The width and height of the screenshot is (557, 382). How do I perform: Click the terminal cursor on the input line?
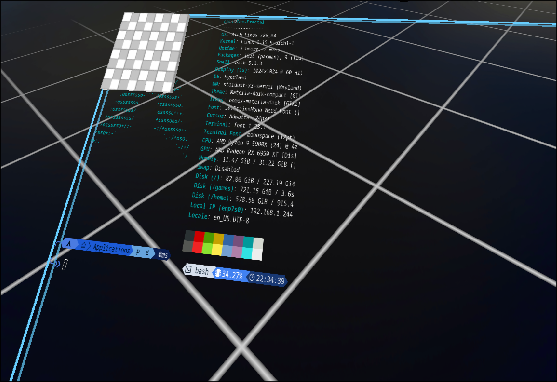pos(65,264)
